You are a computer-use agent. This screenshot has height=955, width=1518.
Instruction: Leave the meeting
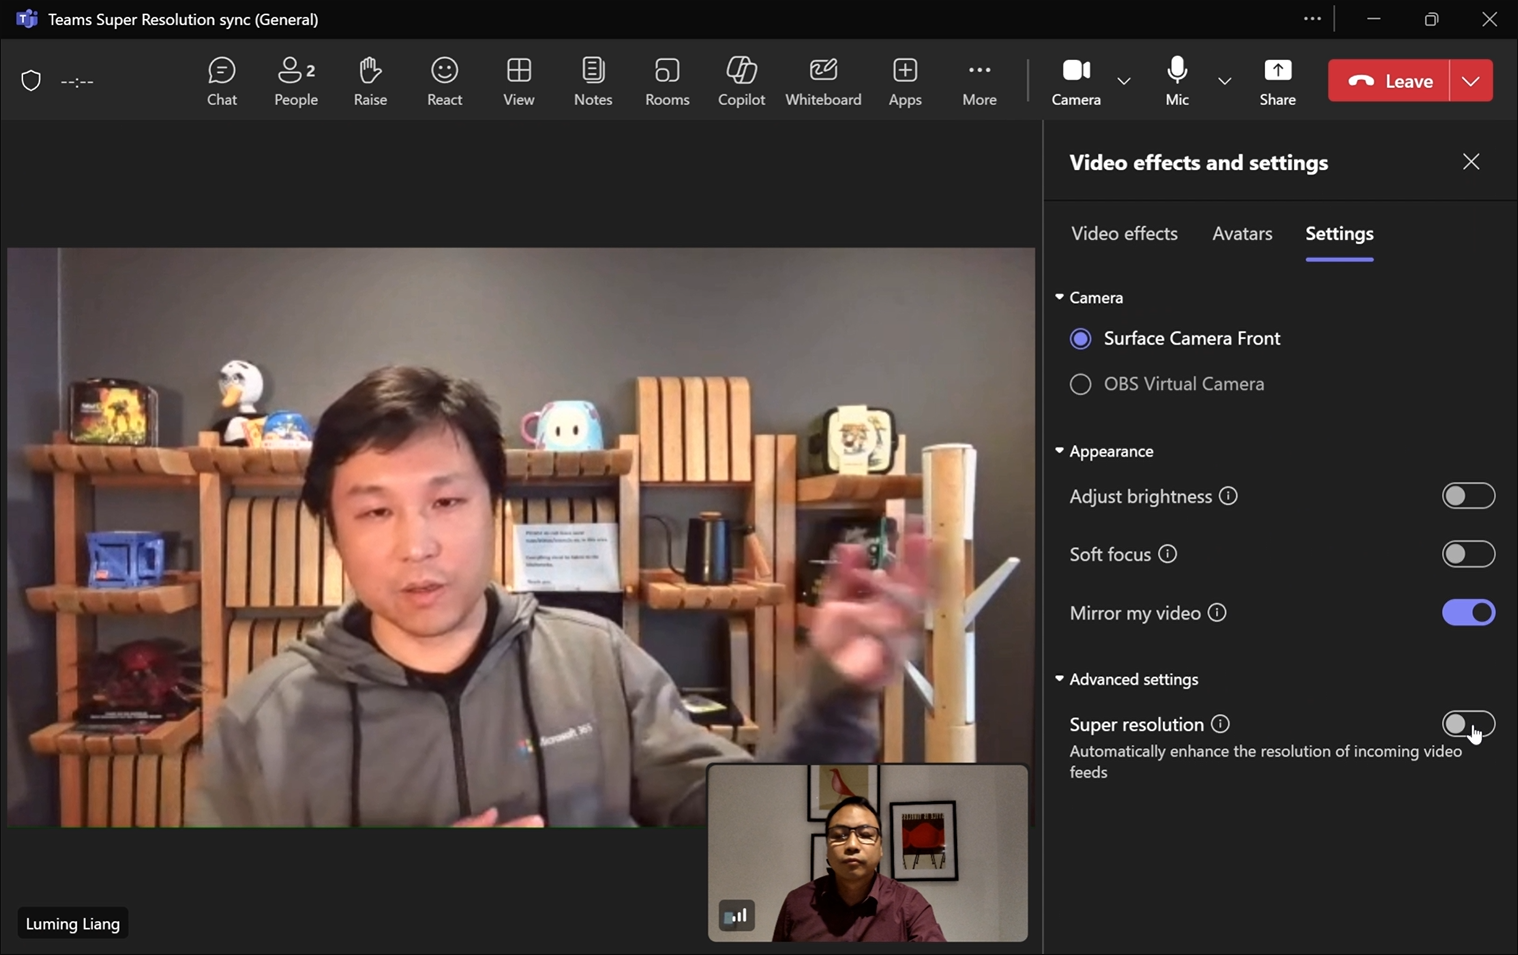tap(1389, 81)
